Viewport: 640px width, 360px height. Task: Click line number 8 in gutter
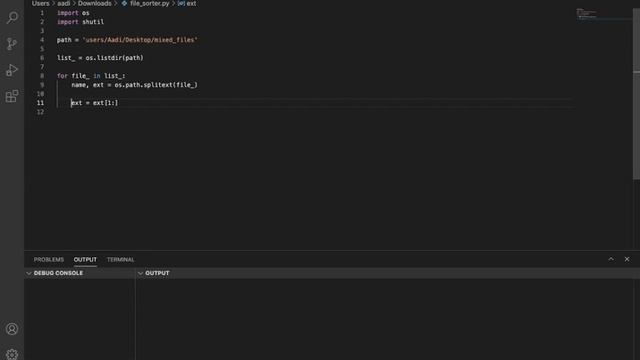point(42,76)
